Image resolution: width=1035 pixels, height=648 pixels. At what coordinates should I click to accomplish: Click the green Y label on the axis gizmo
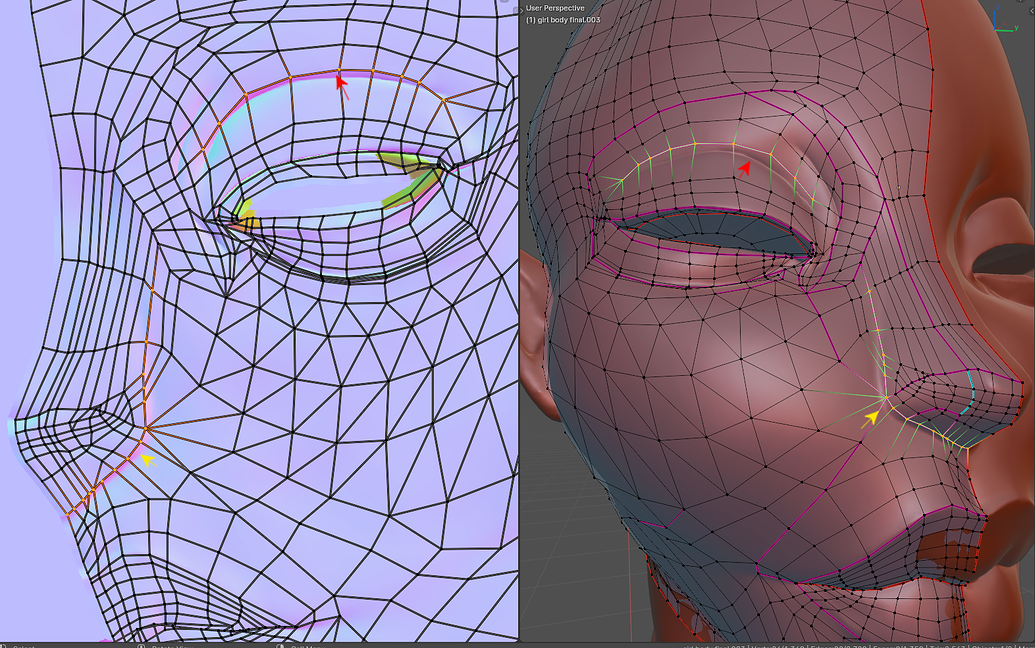pyautogui.click(x=1017, y=28)
